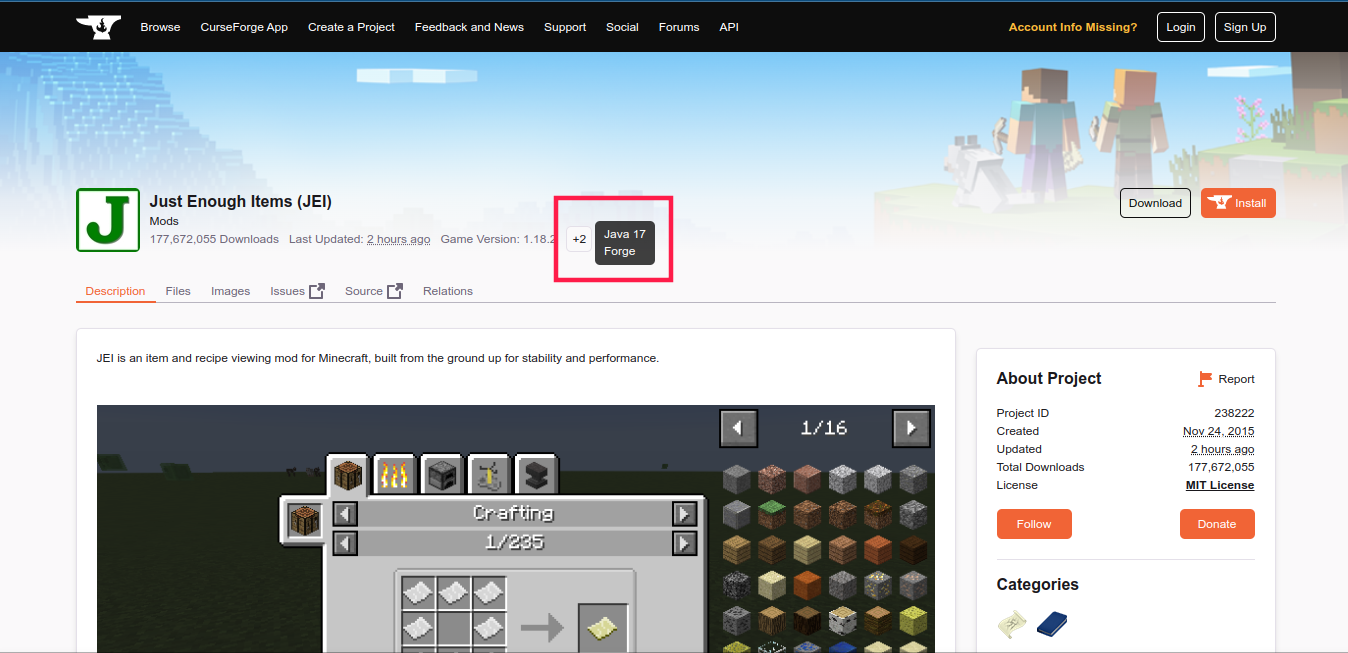Click the left arrow beside 1/235
Screen dimensions: 1348x653
coord(345,543)
